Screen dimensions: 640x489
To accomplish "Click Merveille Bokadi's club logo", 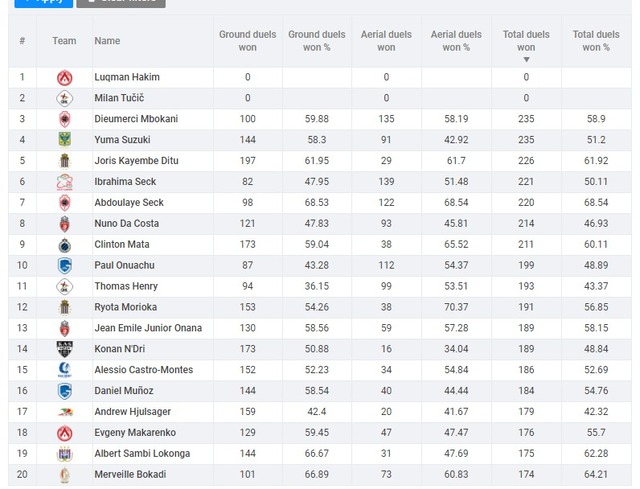I will tap(65, 475).
